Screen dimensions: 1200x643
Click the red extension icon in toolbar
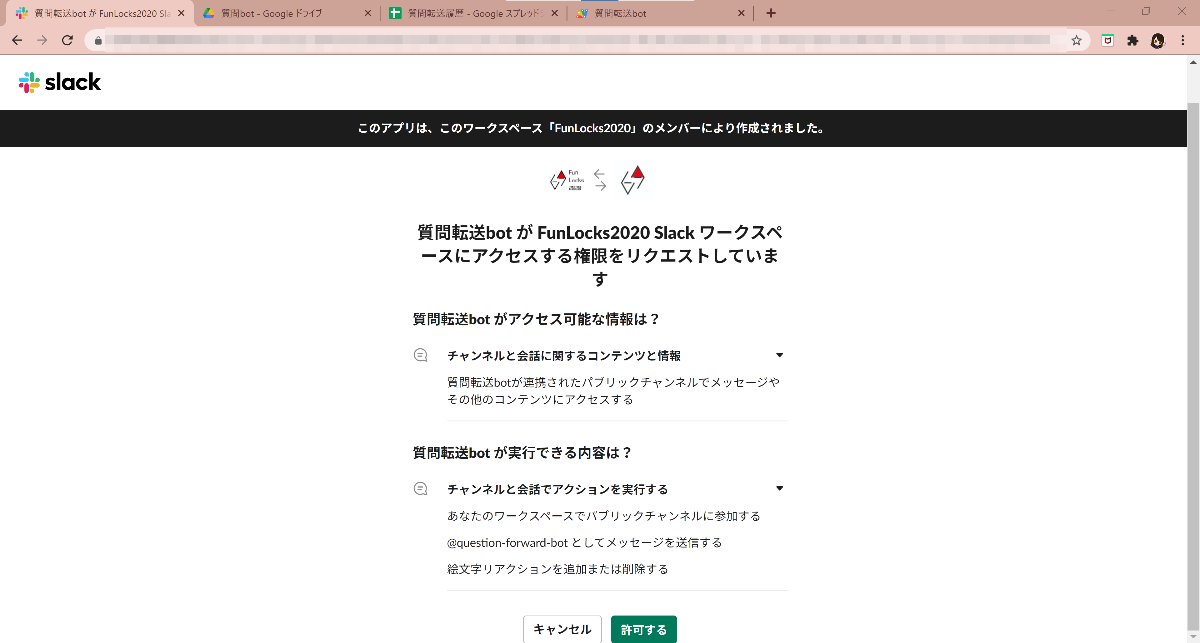[x=1107, y=40]
